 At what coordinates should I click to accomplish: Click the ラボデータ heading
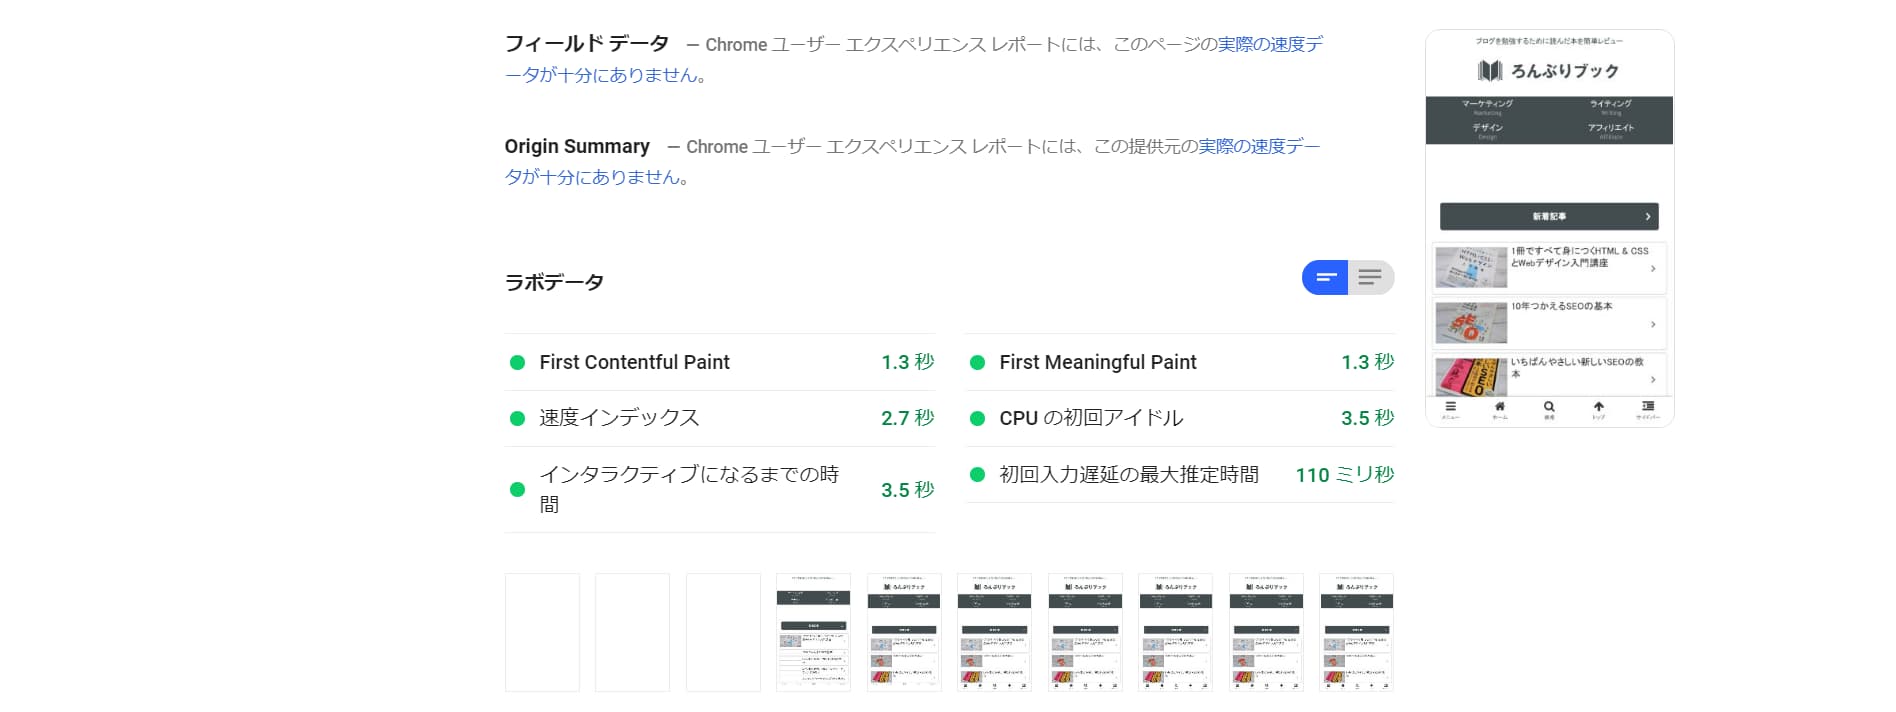click(x=554, y=282)
